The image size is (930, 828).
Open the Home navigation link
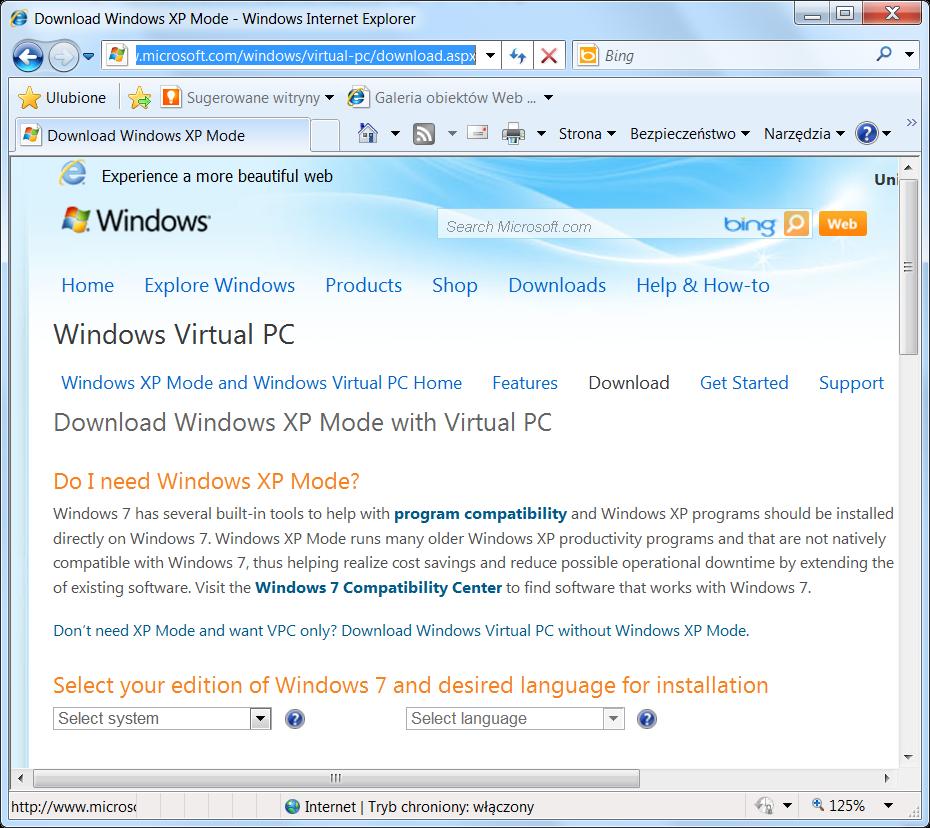tap(88, 285)
